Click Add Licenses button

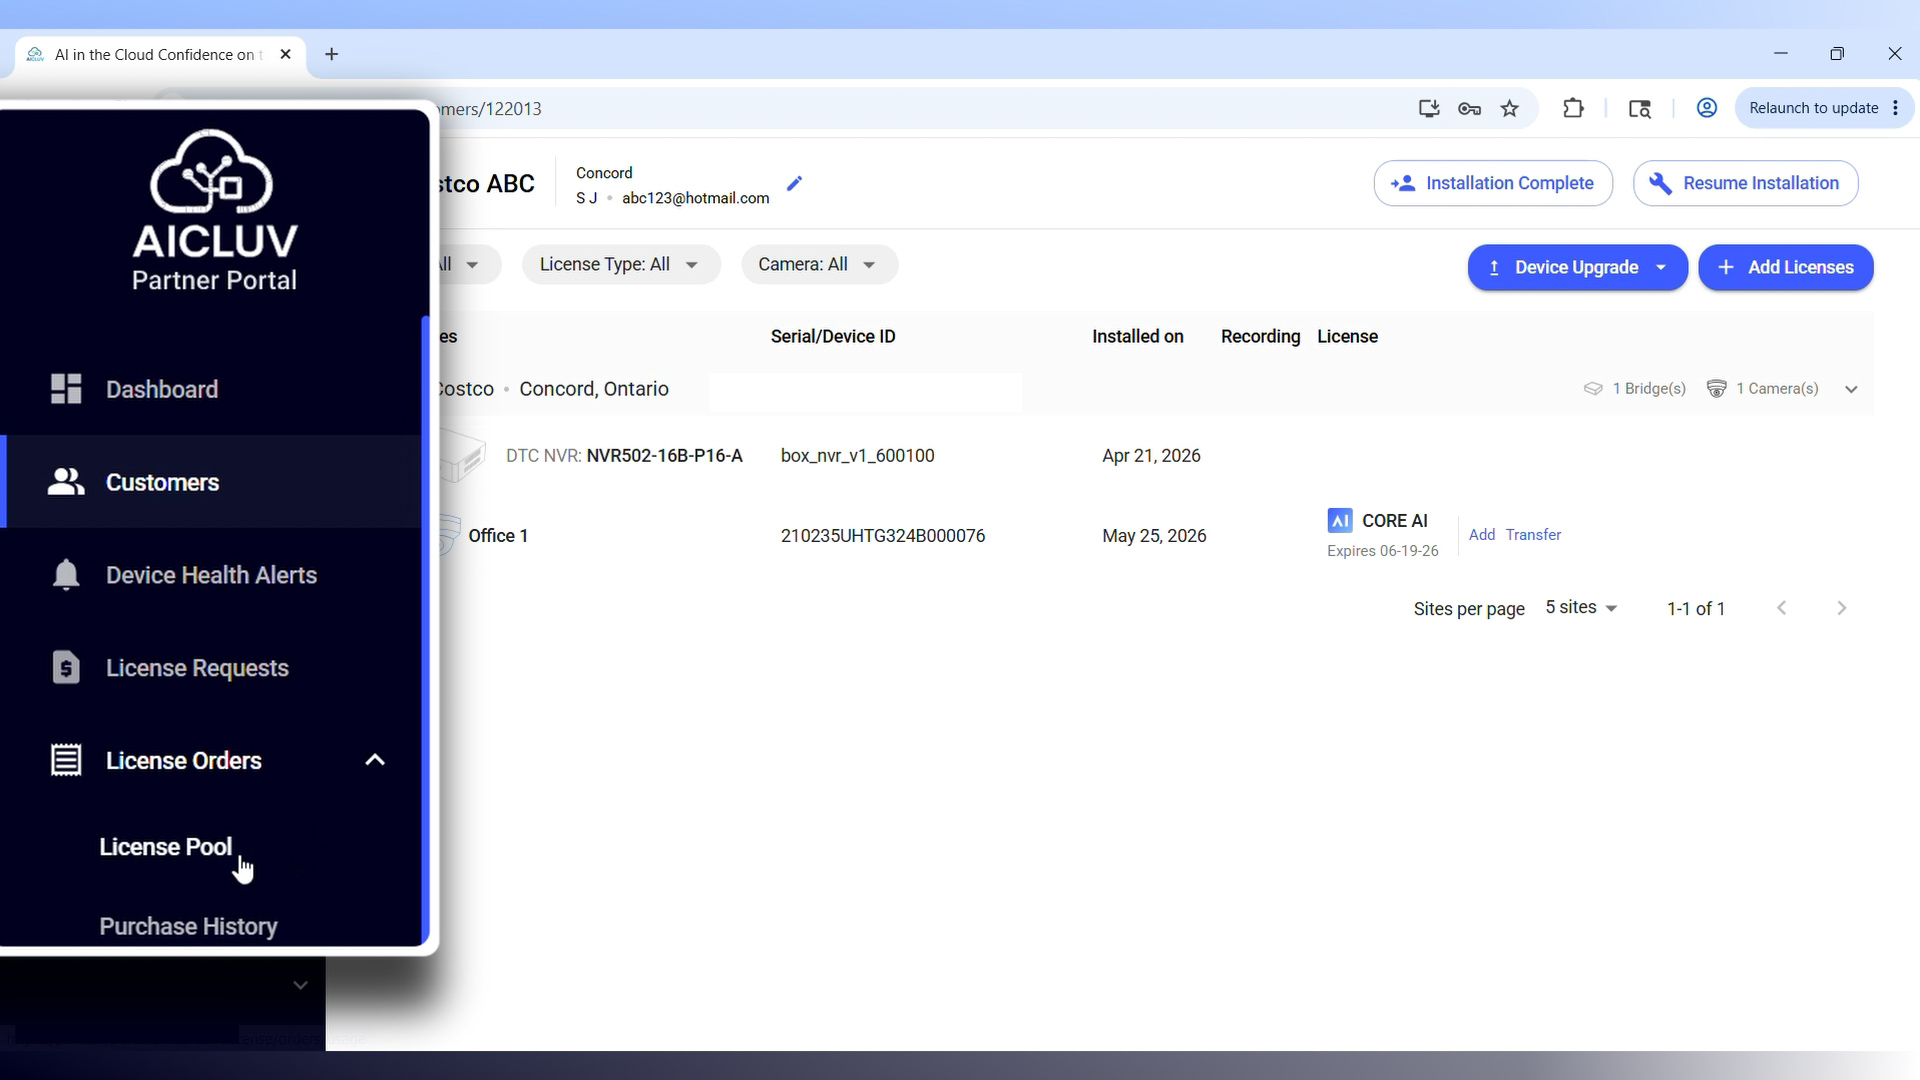(x=1785, y=267)
